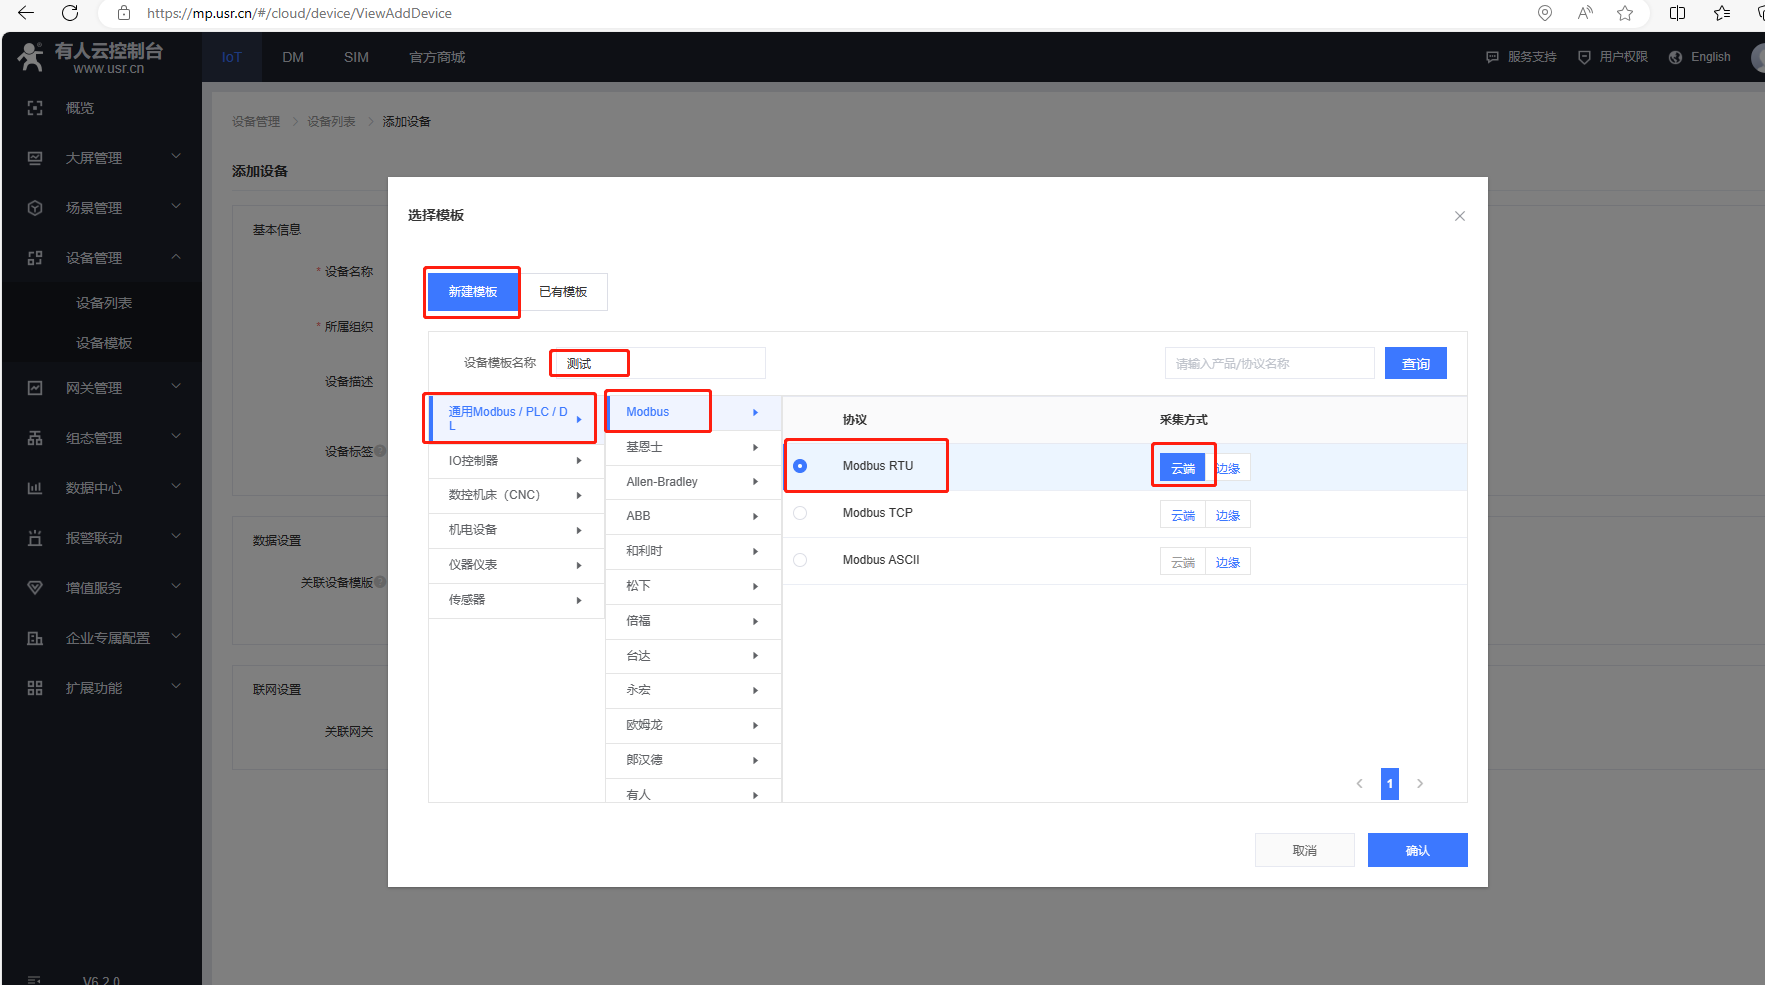1765x985 pixels.
Task: Select the Modbus ASCII radio button
Action: tap(800, 560)
